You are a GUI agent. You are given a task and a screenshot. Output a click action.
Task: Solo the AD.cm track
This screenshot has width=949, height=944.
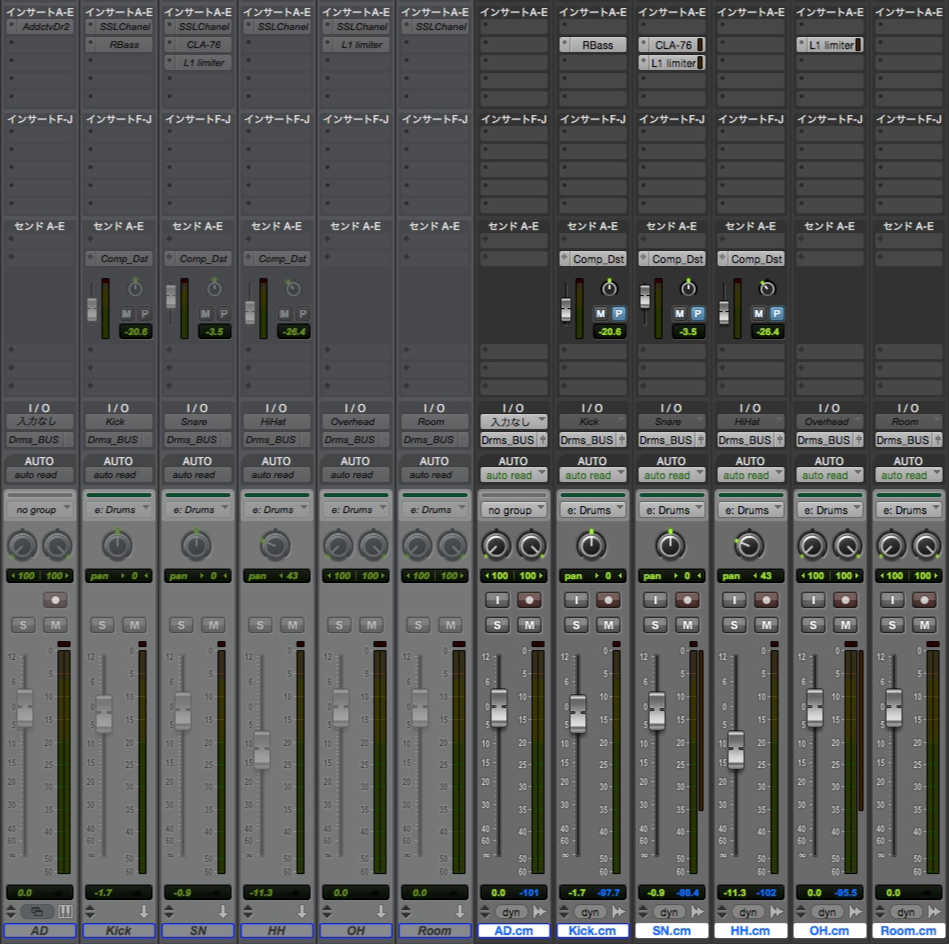click(x=497, y=625)
